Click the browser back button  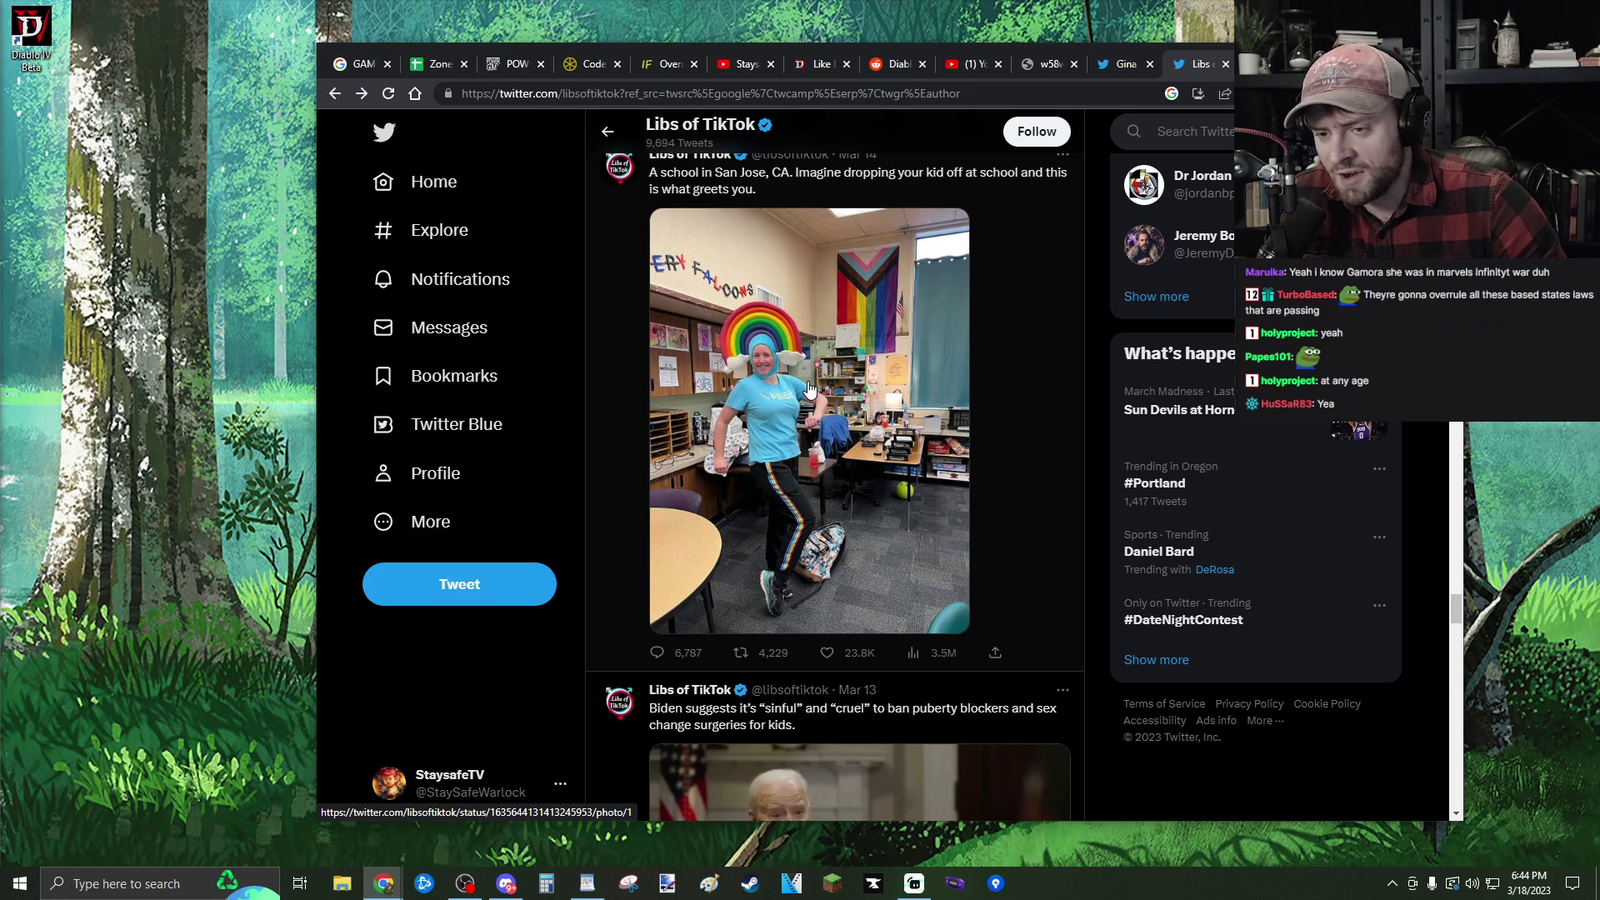335,93
